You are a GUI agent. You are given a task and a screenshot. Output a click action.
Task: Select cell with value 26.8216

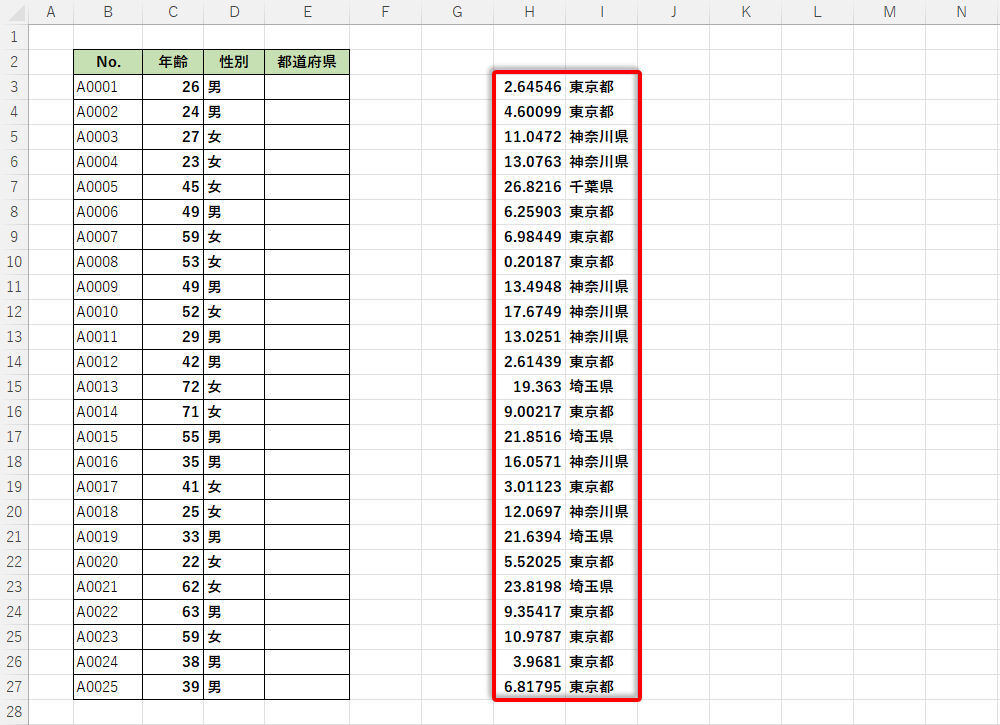point(529,187)
